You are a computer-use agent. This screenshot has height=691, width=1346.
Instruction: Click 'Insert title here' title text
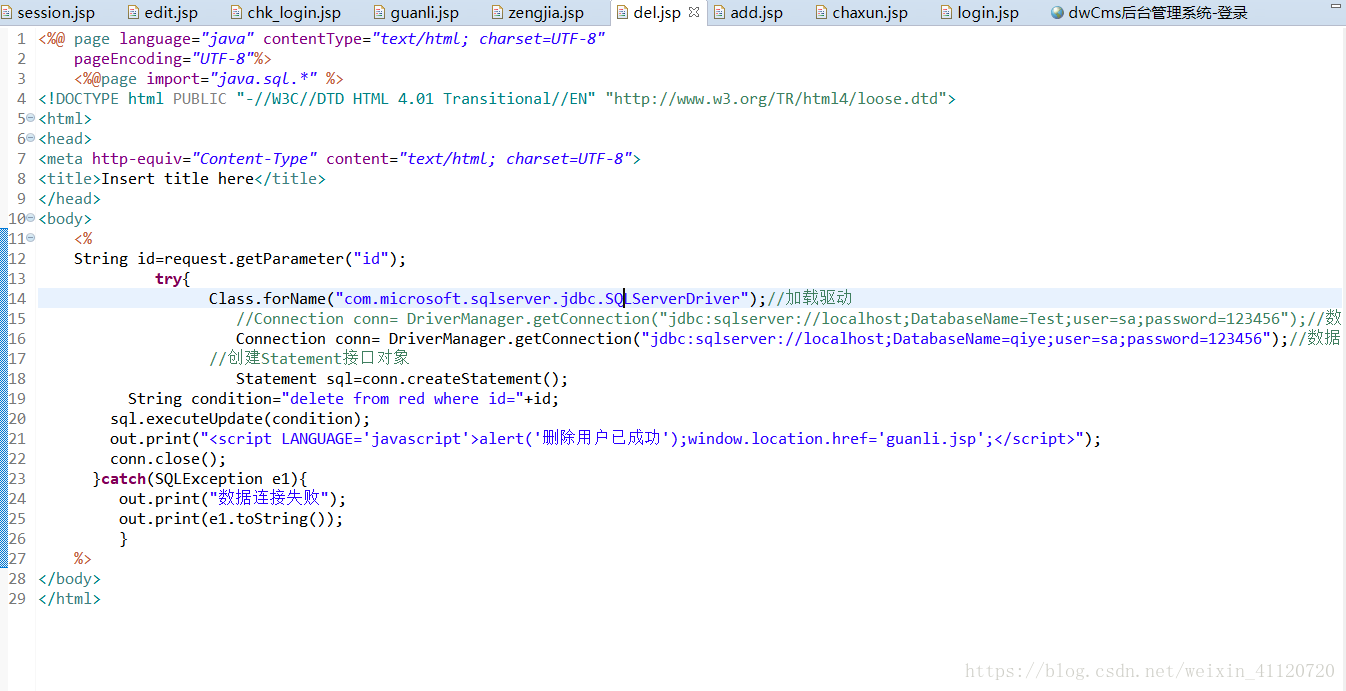point(178,179)
